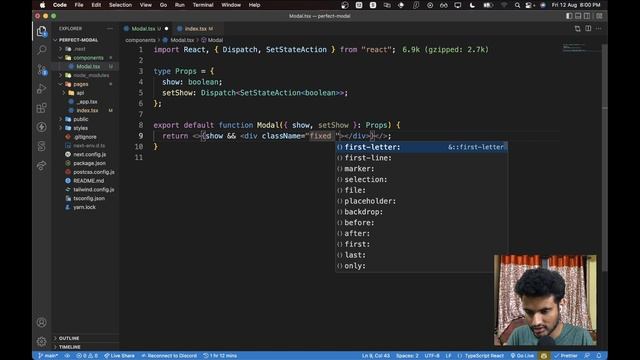Click the Prettier status bar item
The height and width of the screenshot is (360, 640).
coord(565,356)
